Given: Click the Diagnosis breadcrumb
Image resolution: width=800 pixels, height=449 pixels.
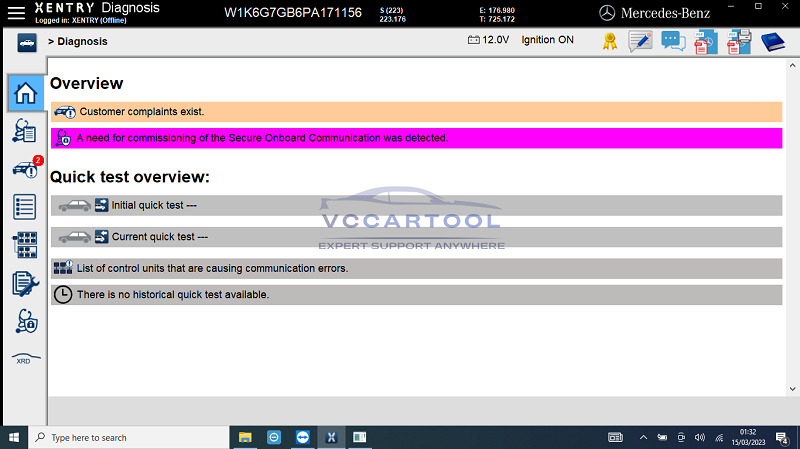Looking at the screenshot, I should click(82, 41).
